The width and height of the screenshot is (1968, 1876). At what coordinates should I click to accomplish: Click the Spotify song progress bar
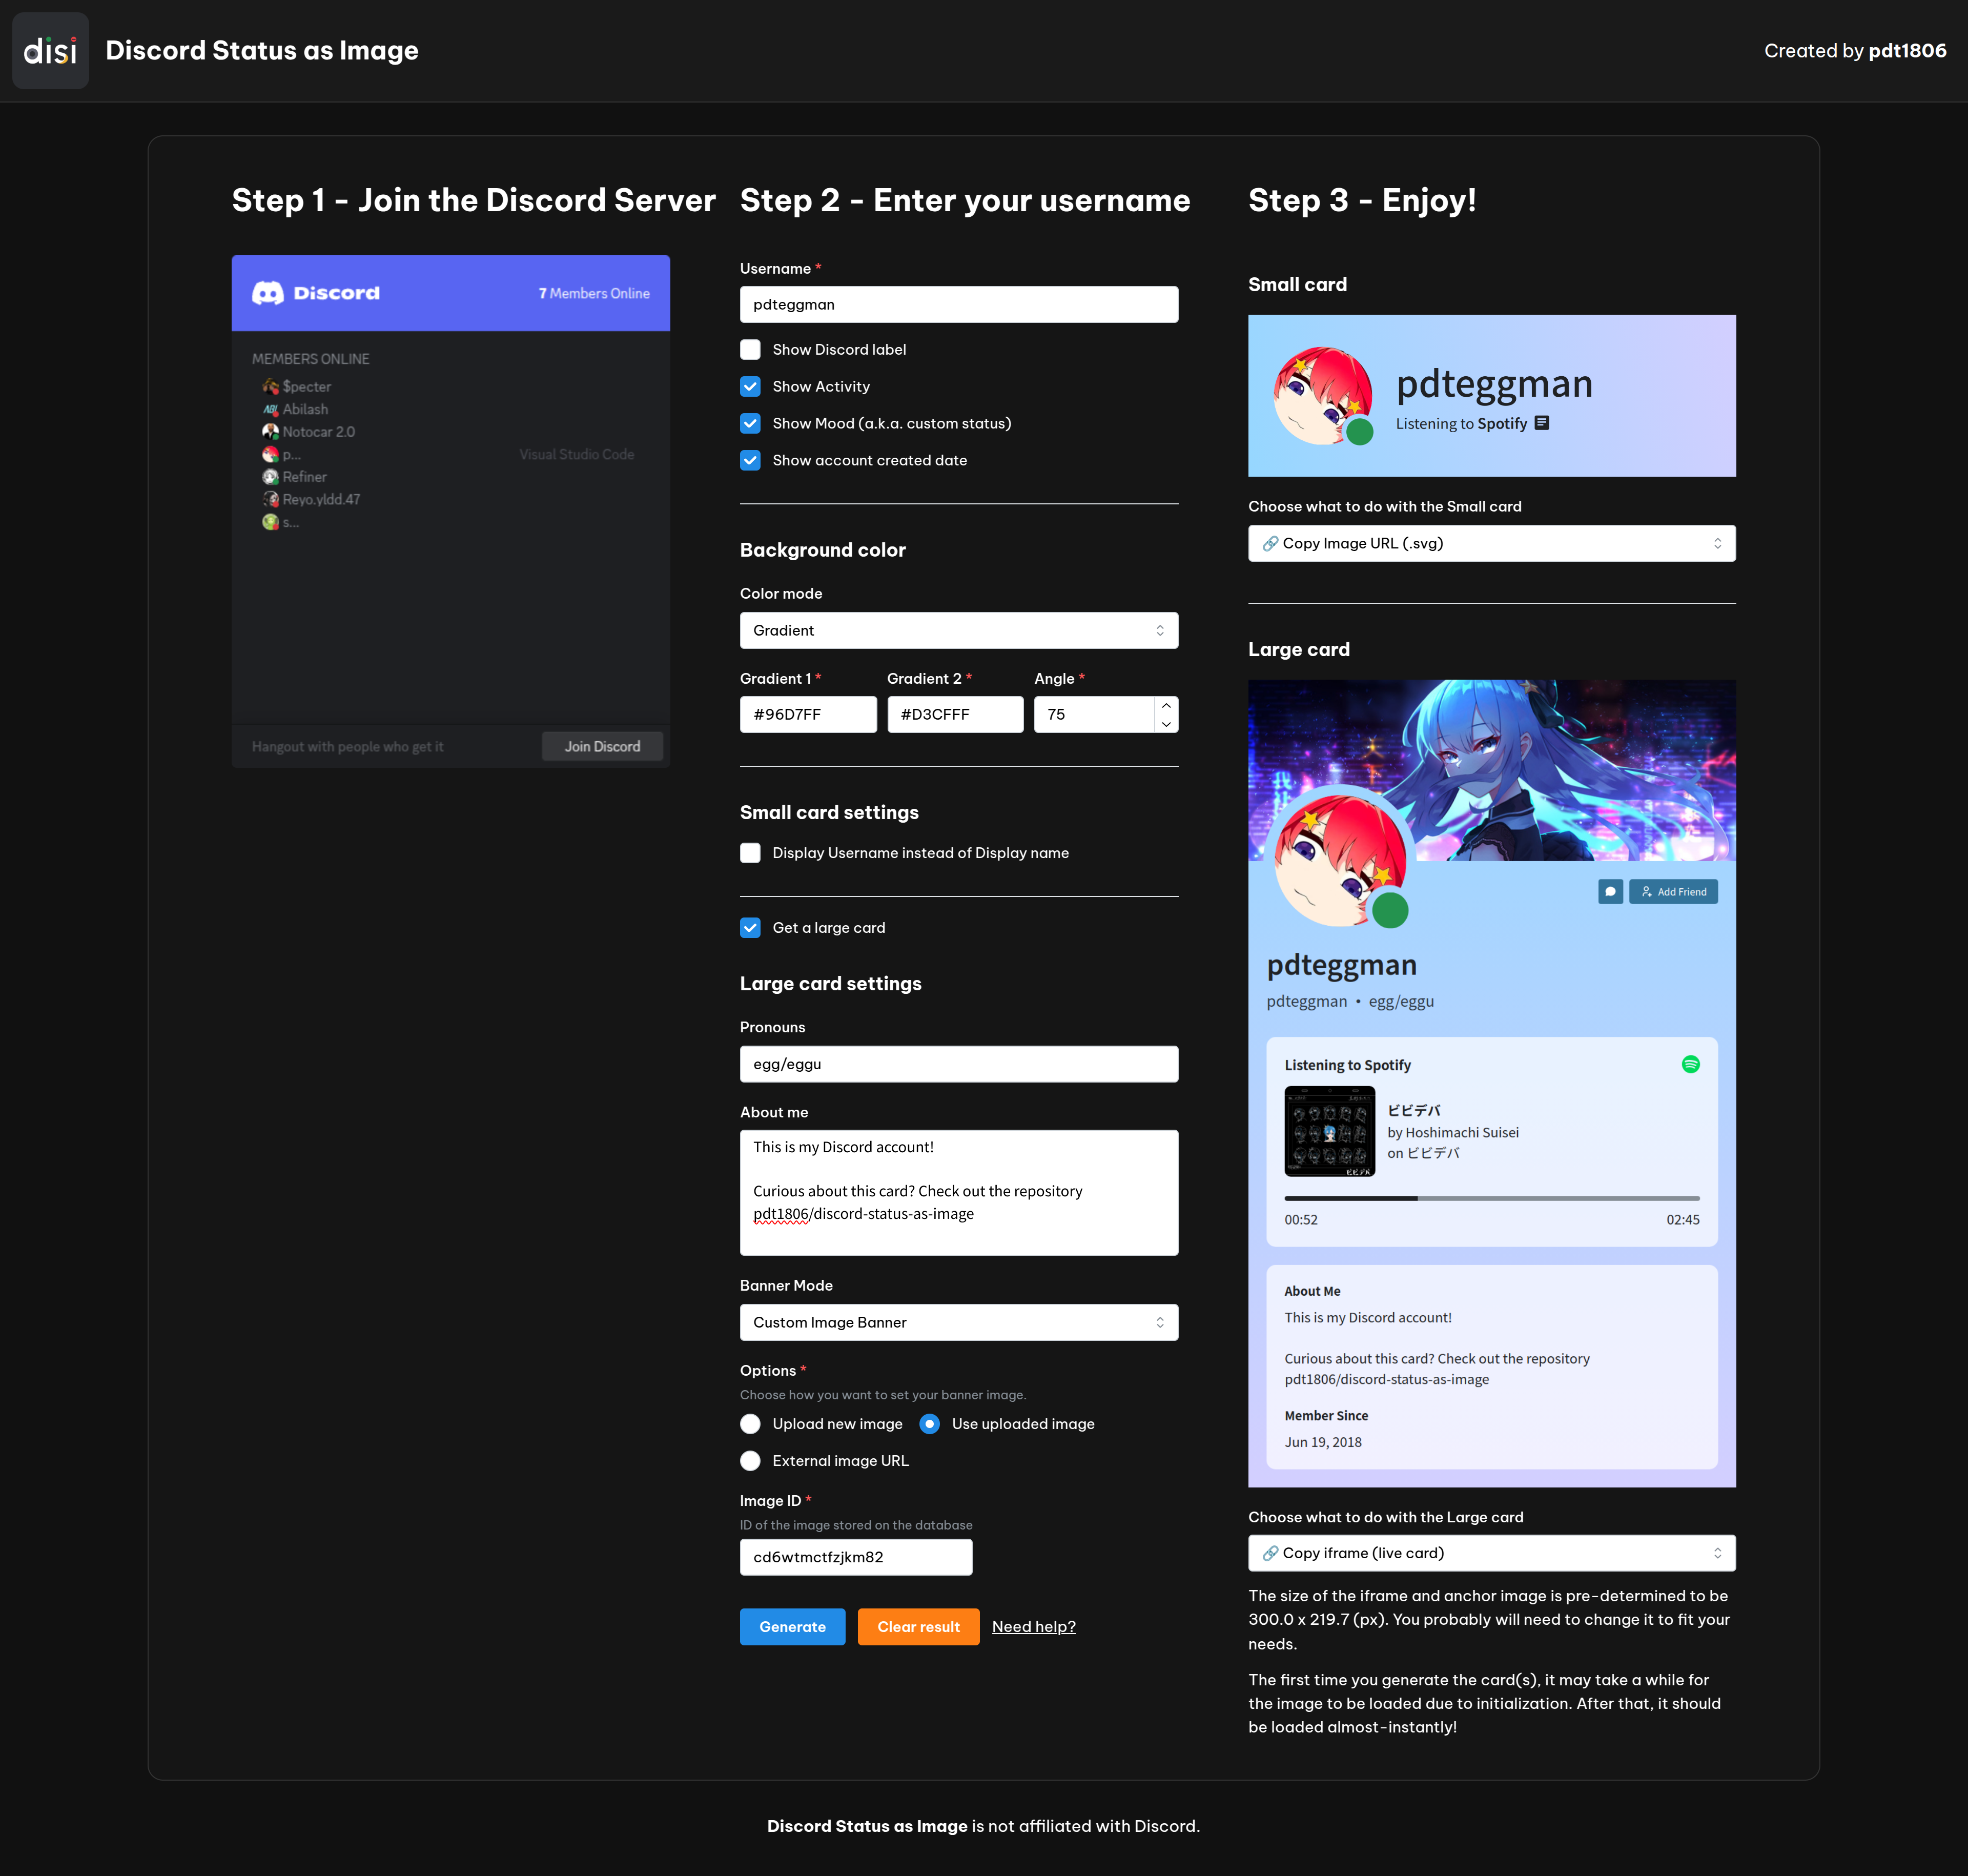pyautogui.click(x=1491, y=1197)
